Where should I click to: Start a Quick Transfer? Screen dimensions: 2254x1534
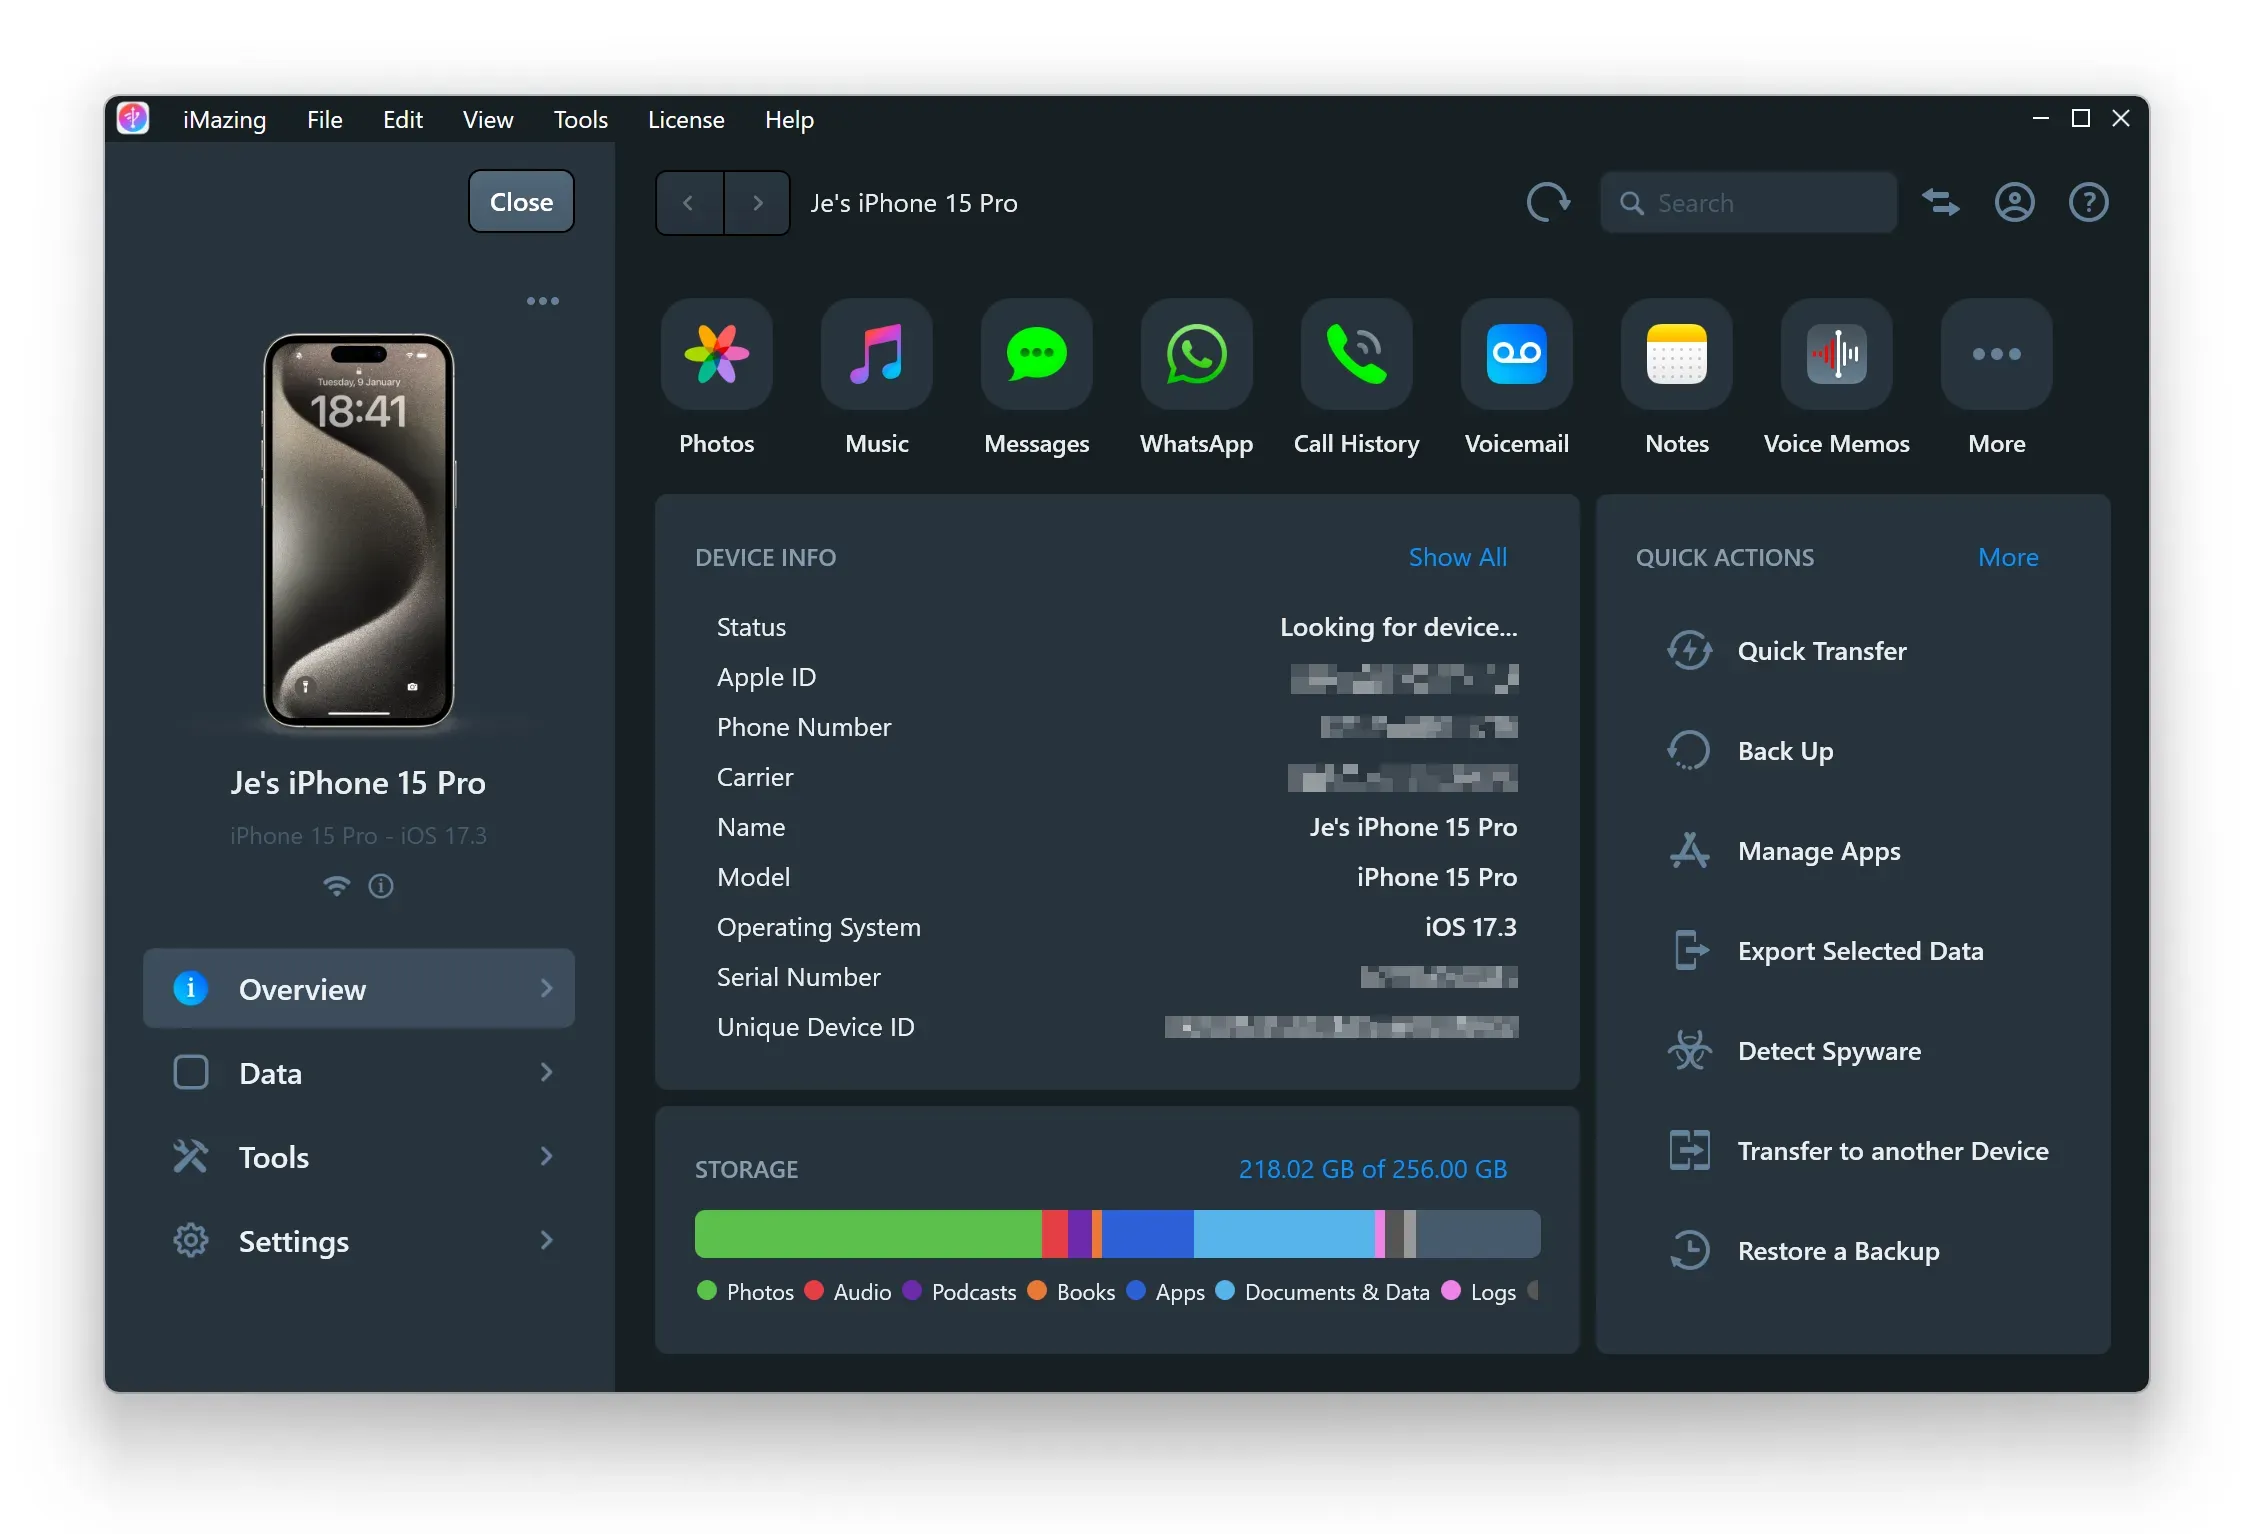(1820, 651)
